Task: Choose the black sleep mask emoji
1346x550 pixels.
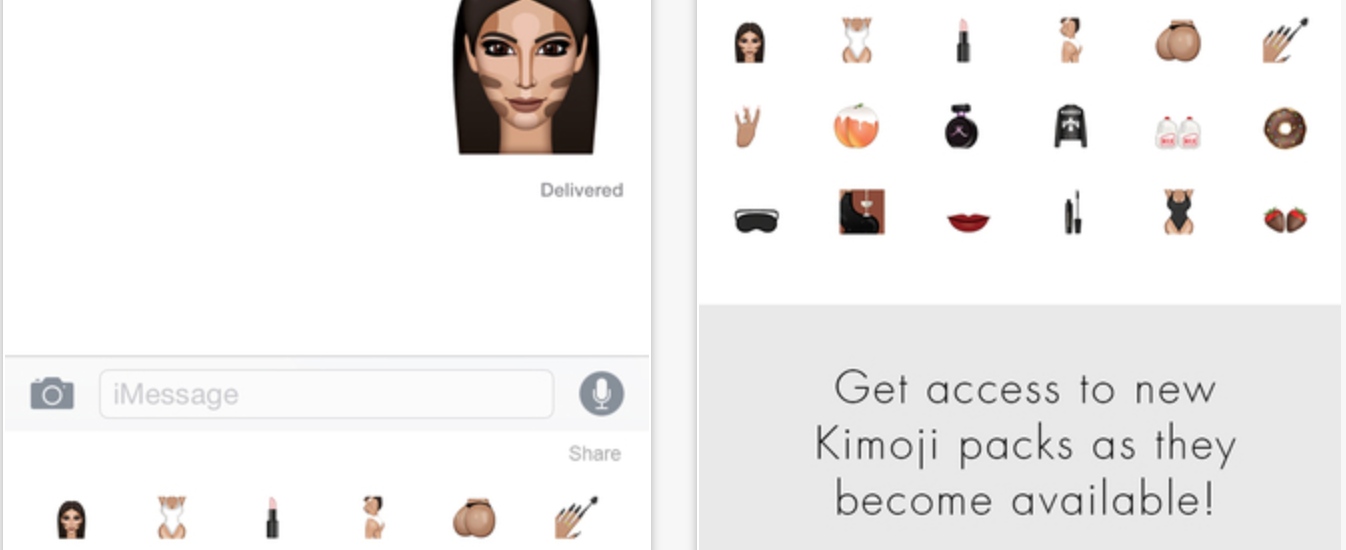Action: pos(756,220)
